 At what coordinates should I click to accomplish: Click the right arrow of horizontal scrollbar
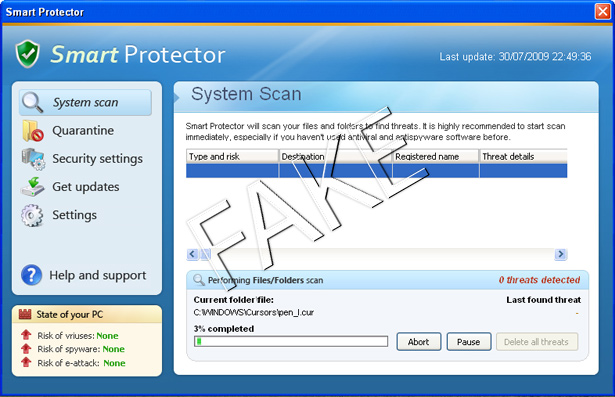pyautogui.click(x=560, y=254)
